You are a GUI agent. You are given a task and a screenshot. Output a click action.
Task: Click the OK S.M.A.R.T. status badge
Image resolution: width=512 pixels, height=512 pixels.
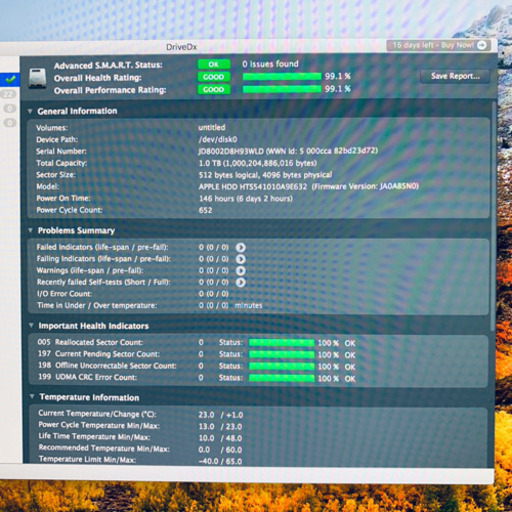(x=214, y=64)
